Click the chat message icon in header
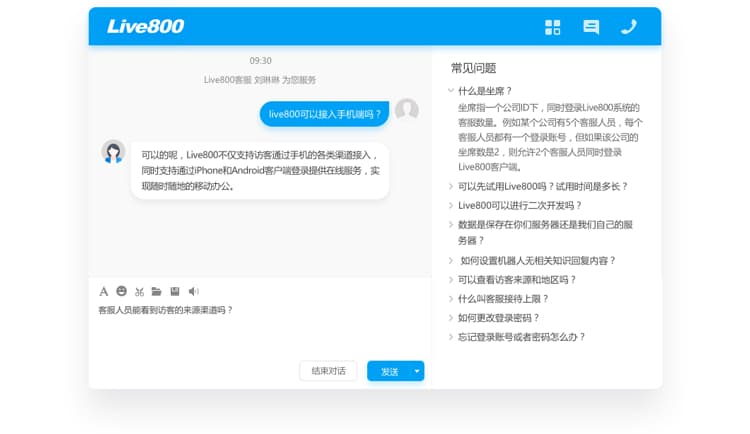Viewport: 750px width, 434px height. [591, 27]
